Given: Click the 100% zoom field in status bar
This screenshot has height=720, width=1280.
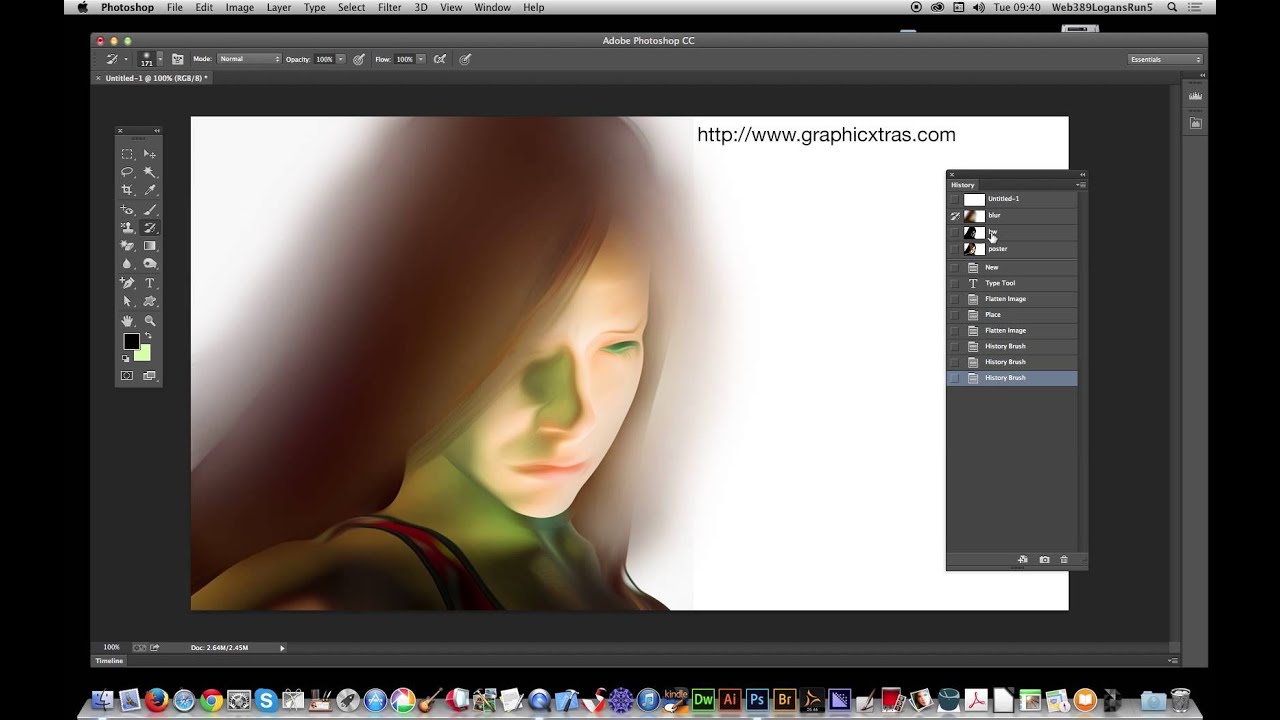Looking at the screenshot, I should point(111,648).
